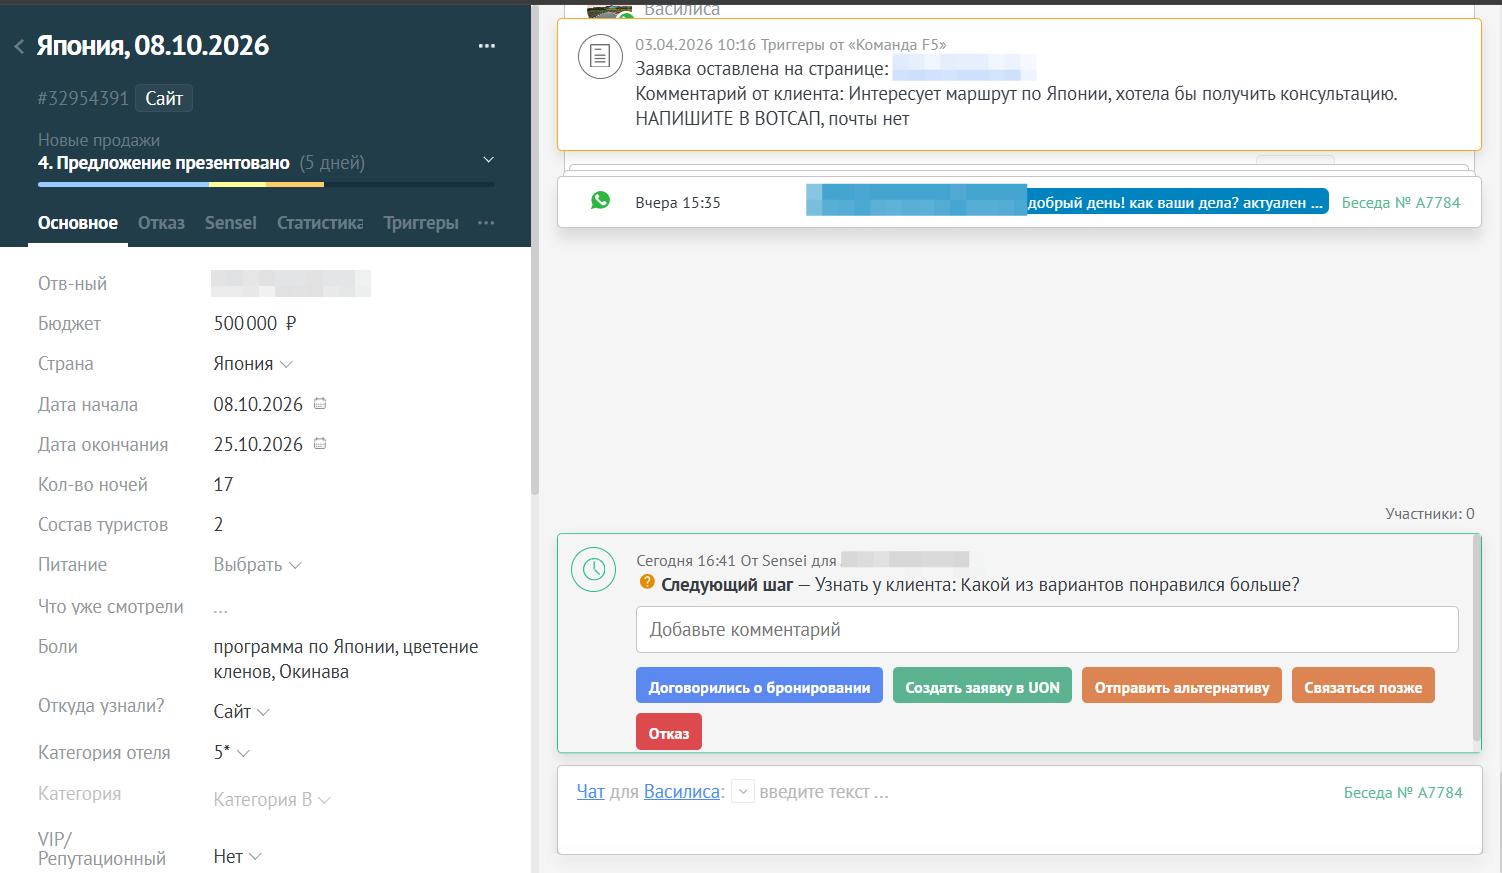Click the Создать заявку в UON button

[982, 685]
